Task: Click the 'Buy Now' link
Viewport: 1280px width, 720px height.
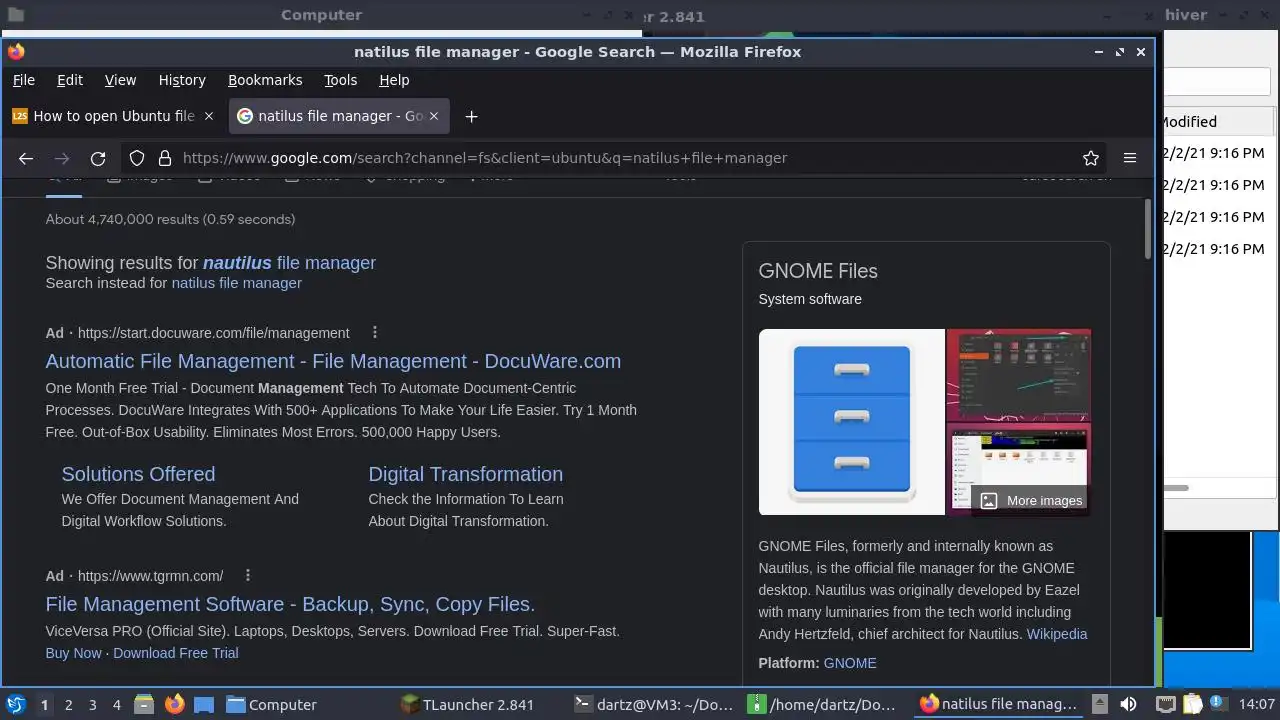Action: 73,653
